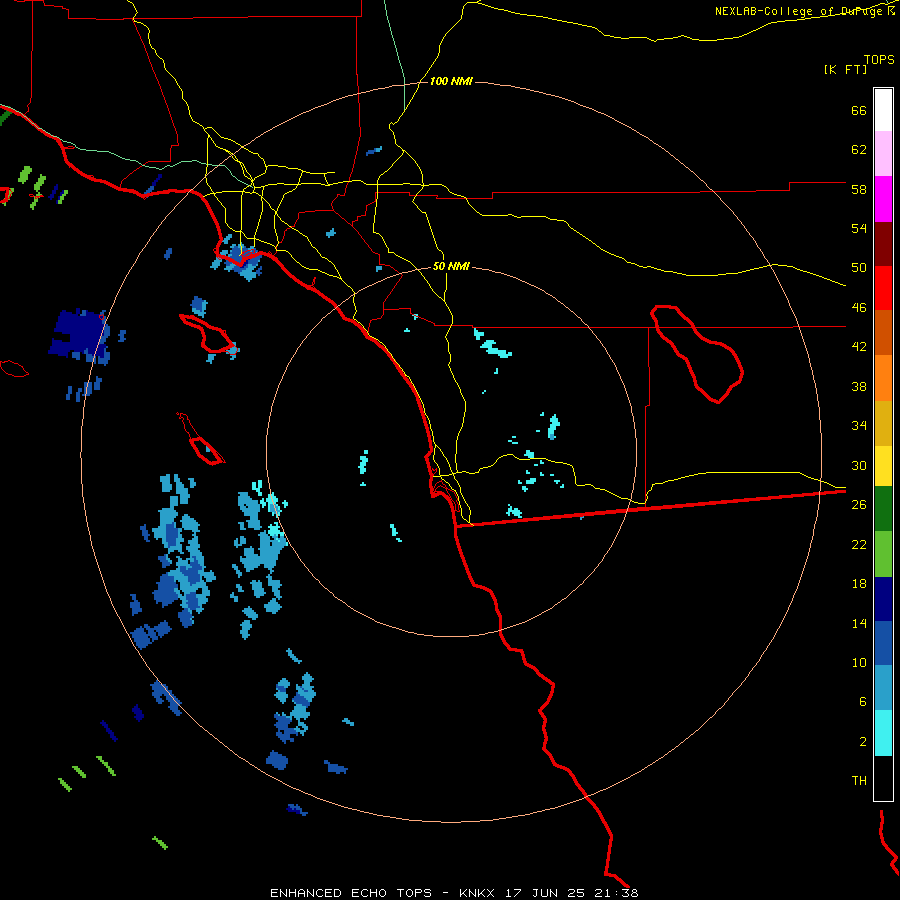Screen dimensions: 900x900
Task: Click the "22" legend value
Action: 859,544
